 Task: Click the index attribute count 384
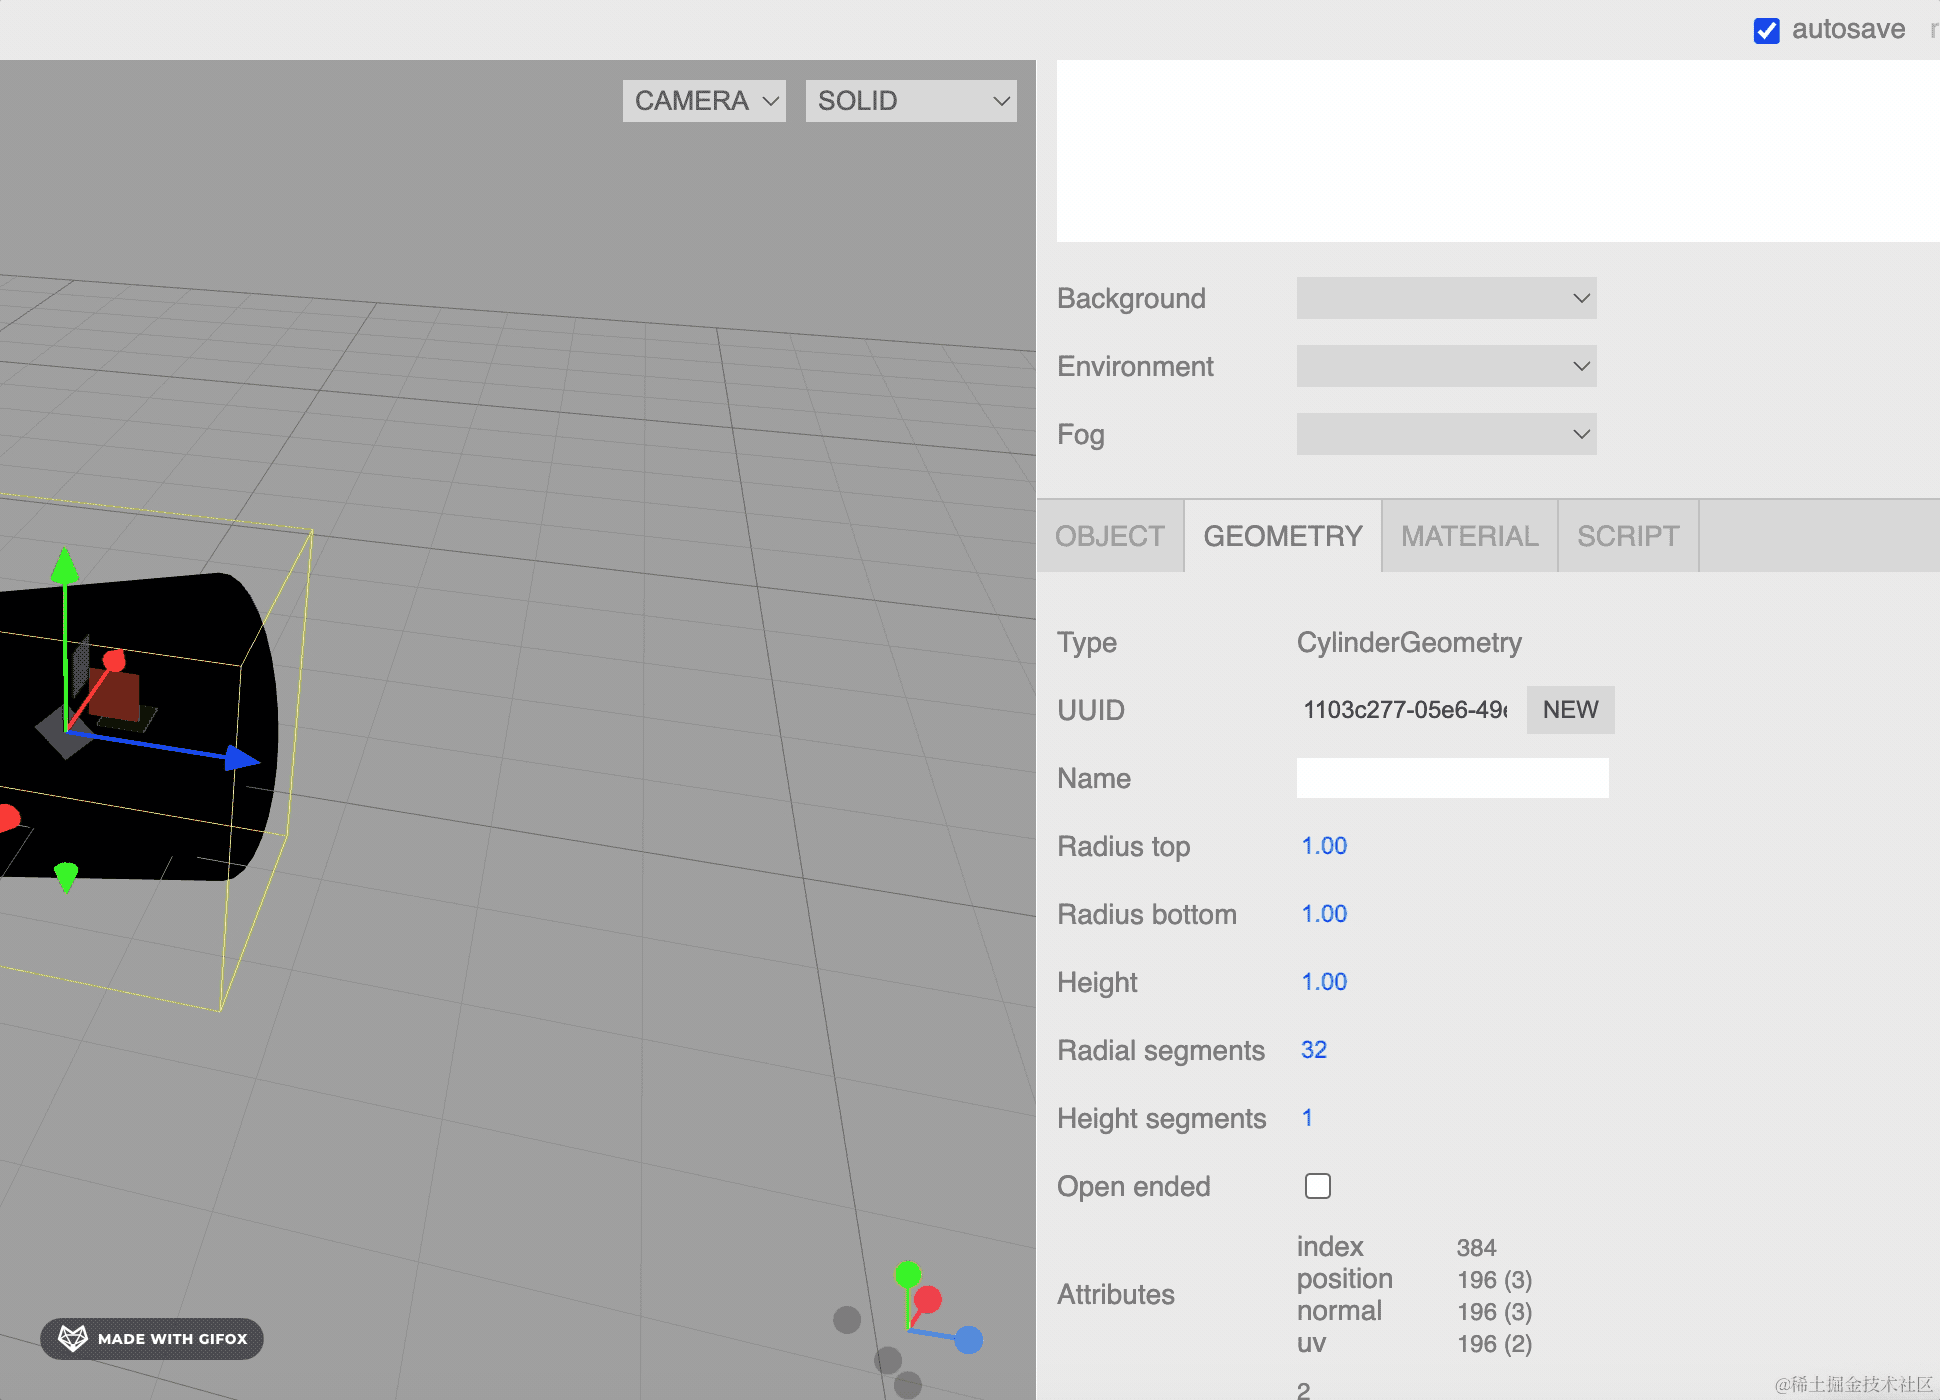pyautogui.click(x=1476, y=1248)
